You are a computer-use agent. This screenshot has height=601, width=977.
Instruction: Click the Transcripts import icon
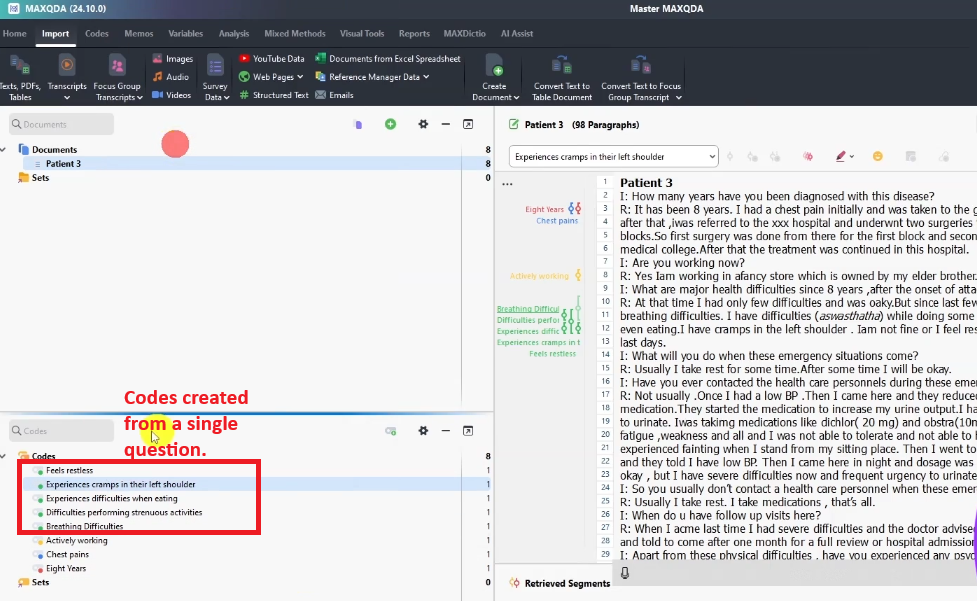pyautogui.click(x=67, y=66)
